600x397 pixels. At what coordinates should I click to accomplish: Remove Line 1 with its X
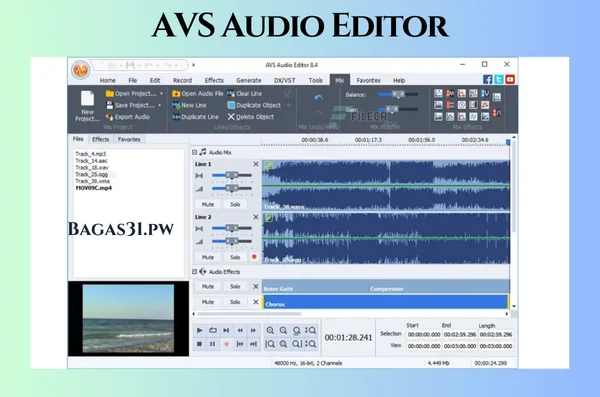tap(256, 164)
